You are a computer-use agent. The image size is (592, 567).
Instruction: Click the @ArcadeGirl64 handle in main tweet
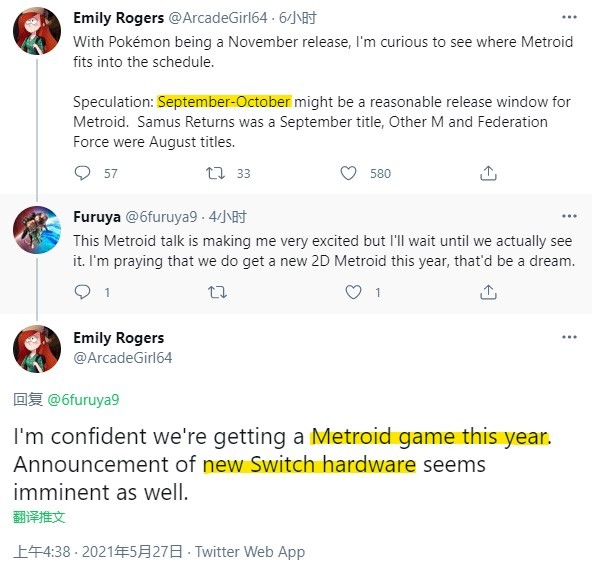click(x=123, y=357)
